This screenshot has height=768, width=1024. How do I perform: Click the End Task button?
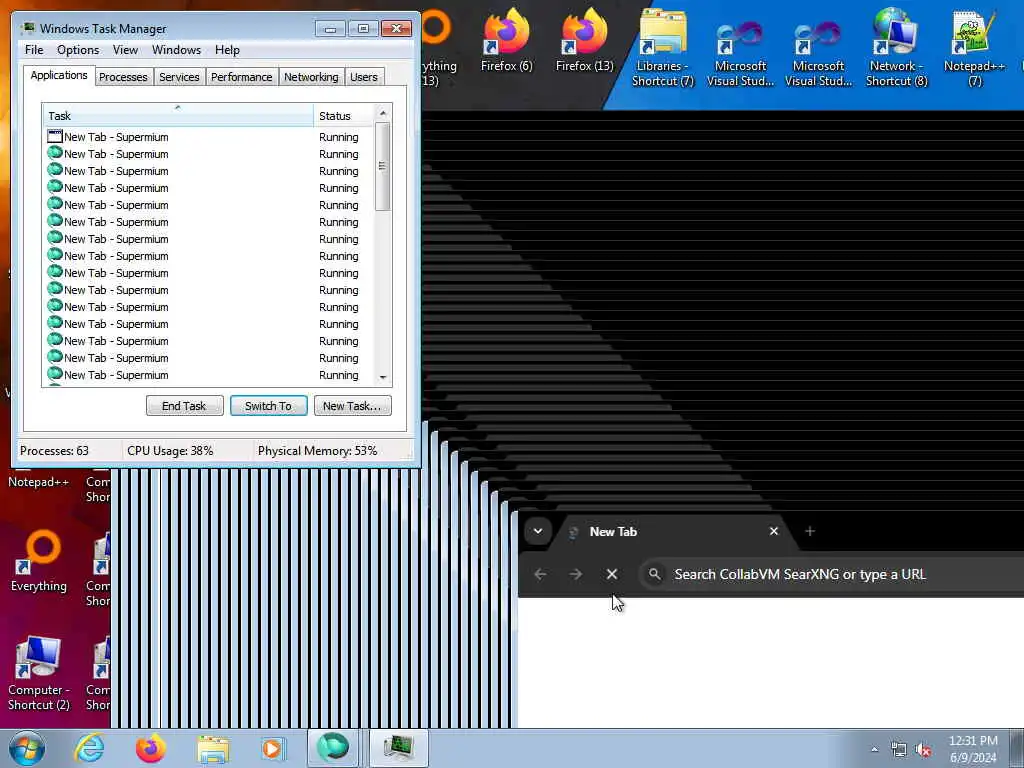click(184, 406)
